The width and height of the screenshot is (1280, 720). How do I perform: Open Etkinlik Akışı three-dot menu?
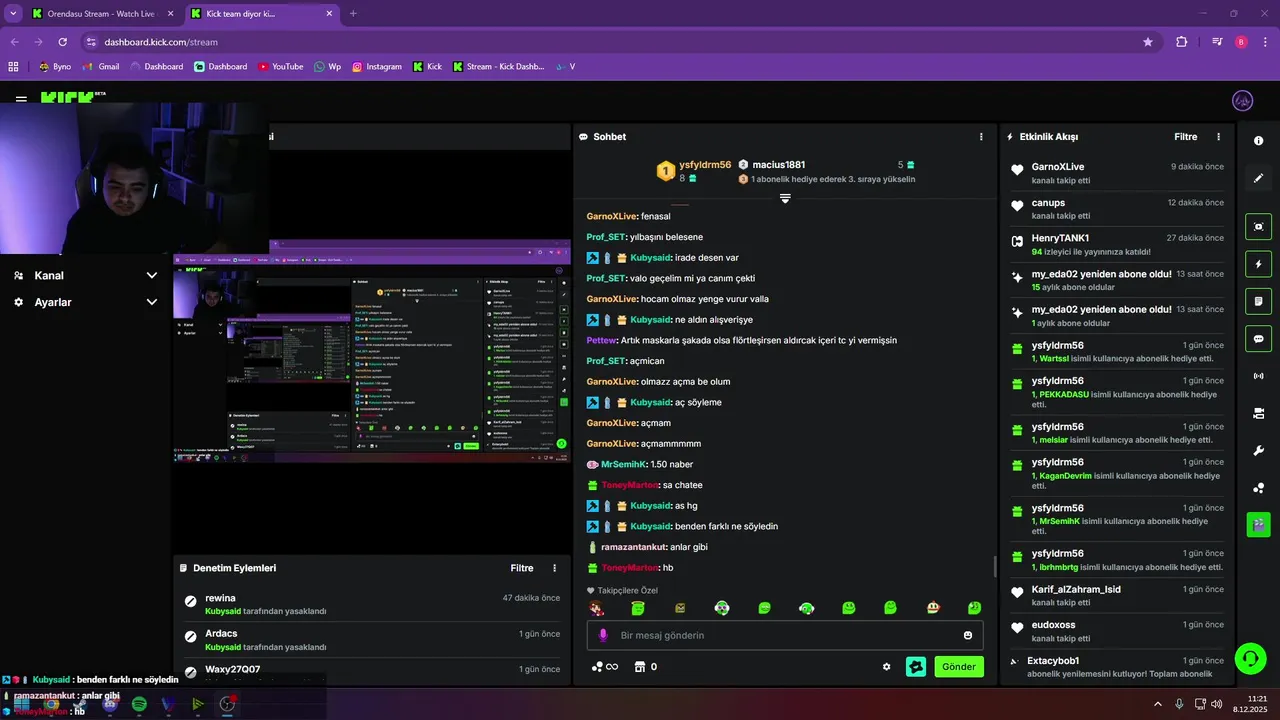pos(1218,137)
